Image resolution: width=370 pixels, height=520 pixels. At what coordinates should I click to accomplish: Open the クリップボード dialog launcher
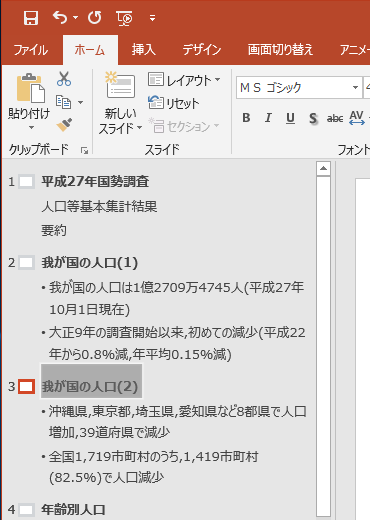coord(84,151)
